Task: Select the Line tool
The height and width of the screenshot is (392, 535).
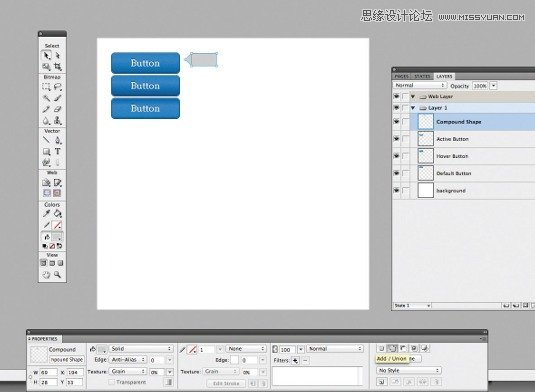Action: (x=46, y=140)
